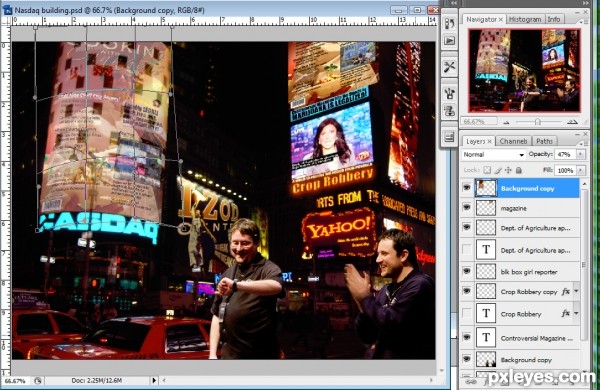Hide the Crop Robbery copy layer
Viewport: 600px width, 390px height.
click(466, 291)
